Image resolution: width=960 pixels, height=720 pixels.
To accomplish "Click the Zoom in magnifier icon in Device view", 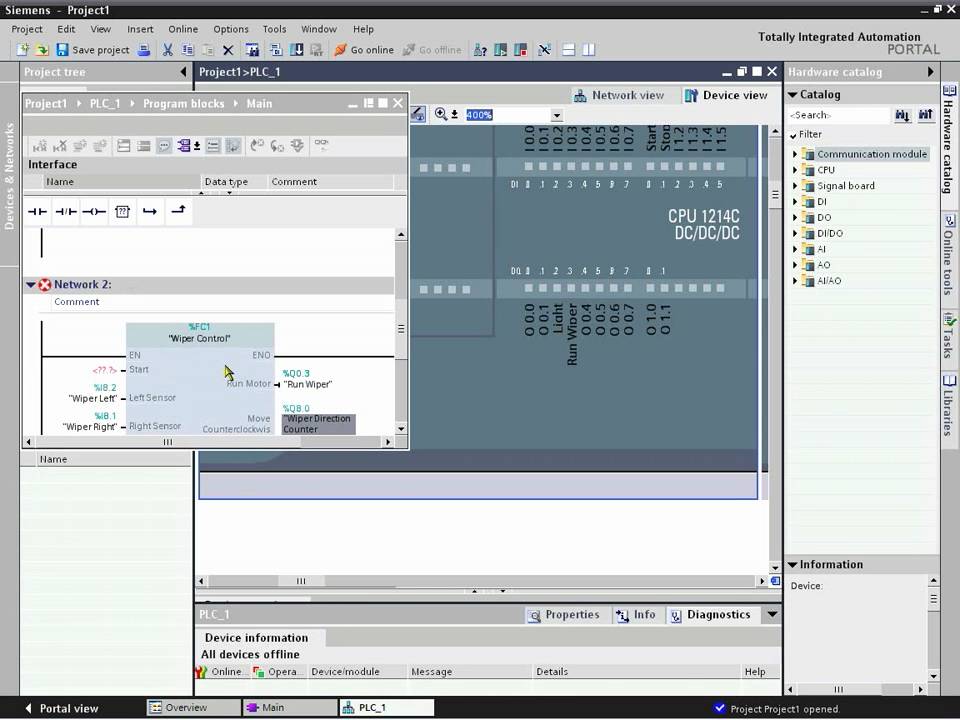I will [x=441, y=114].
